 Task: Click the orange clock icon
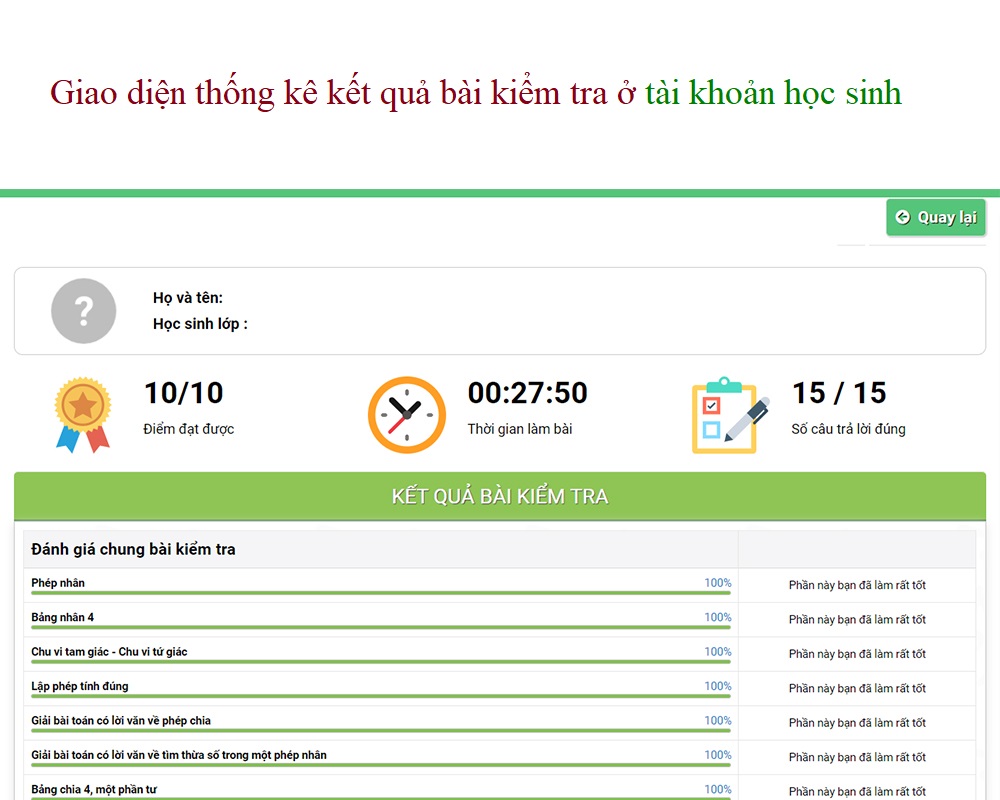406,415
